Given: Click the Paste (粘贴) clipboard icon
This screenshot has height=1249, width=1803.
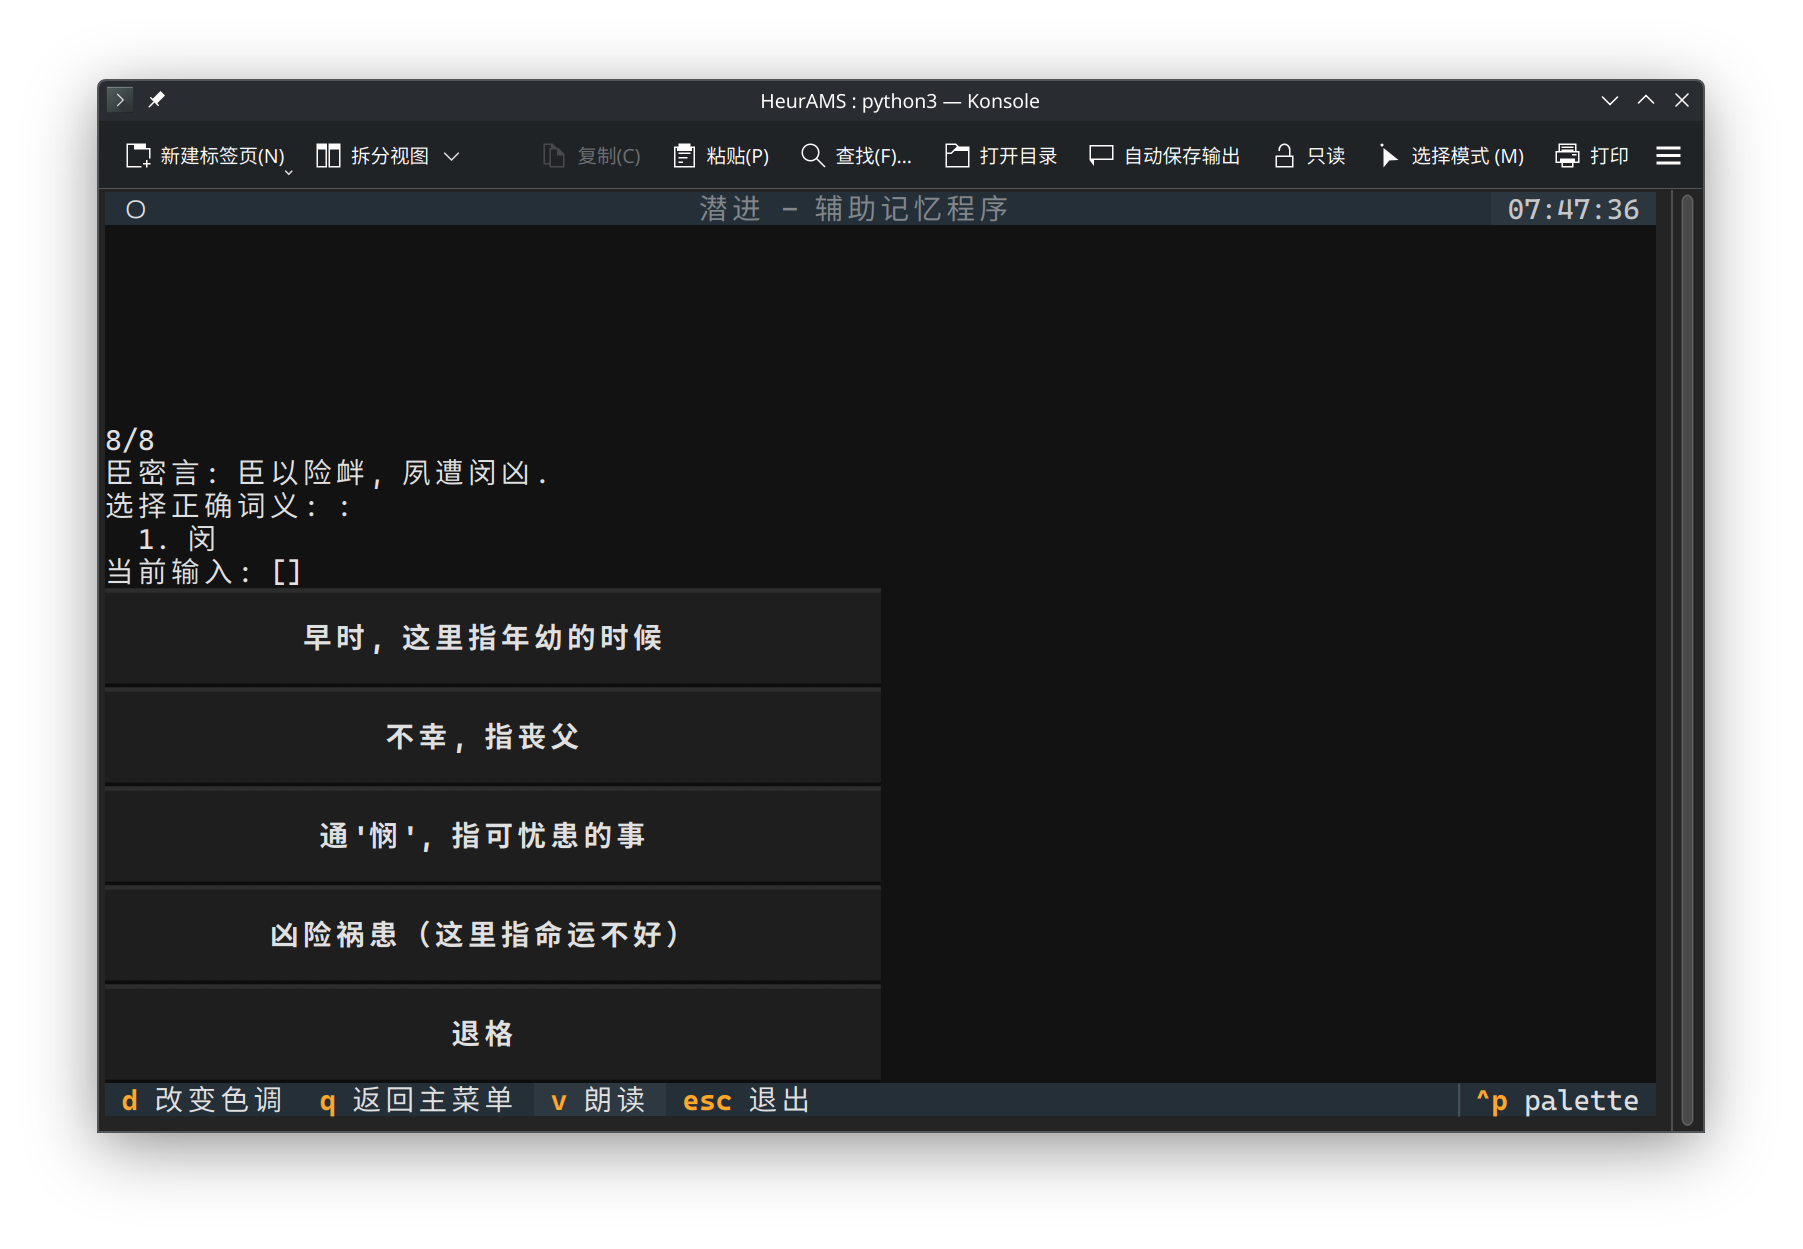Looking at the screenshot, I should tap(684, 156).
